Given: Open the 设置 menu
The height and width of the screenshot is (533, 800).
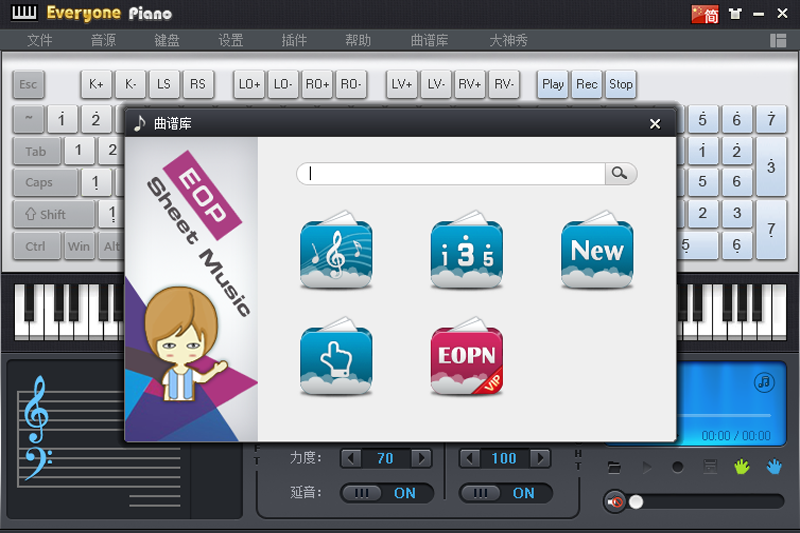Looking at the screenshot, I should [x=231, y=40].
